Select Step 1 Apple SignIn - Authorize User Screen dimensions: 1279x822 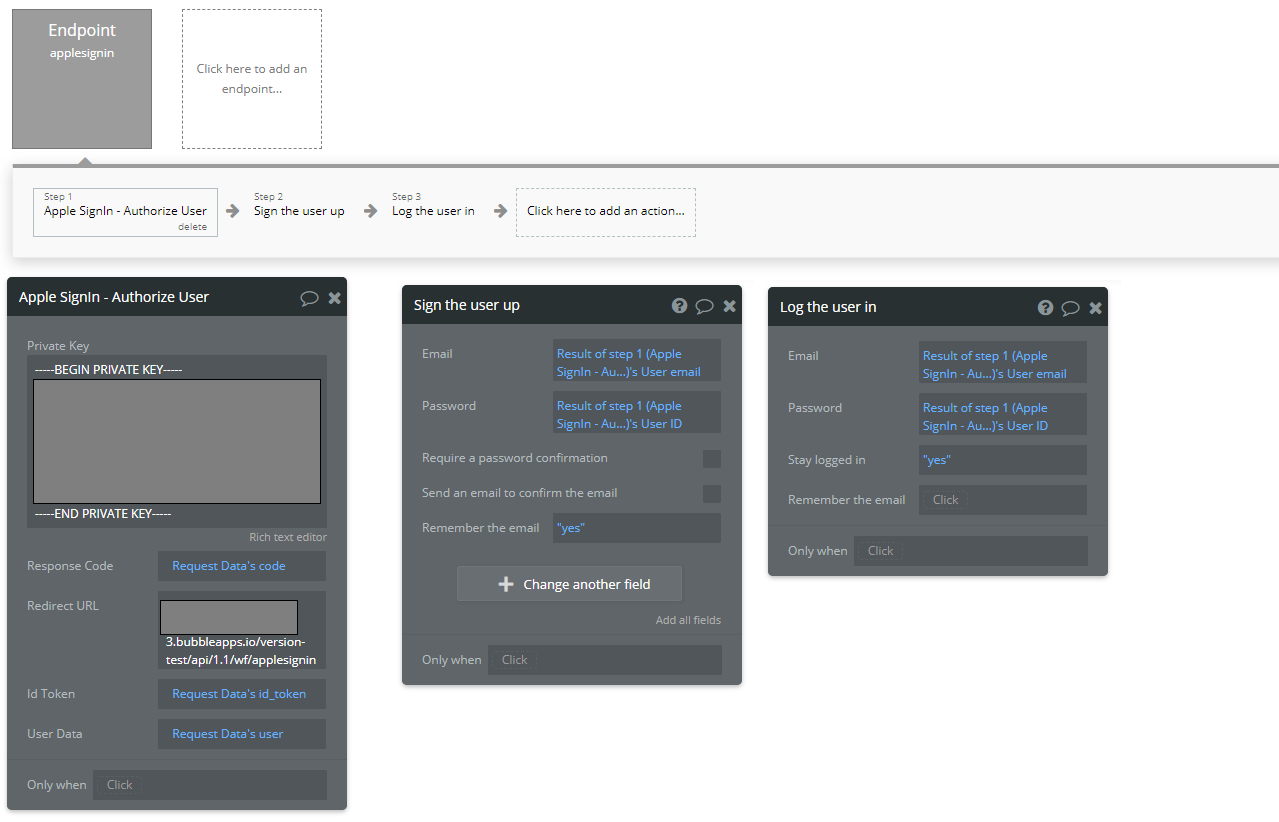tap(125, 212)
